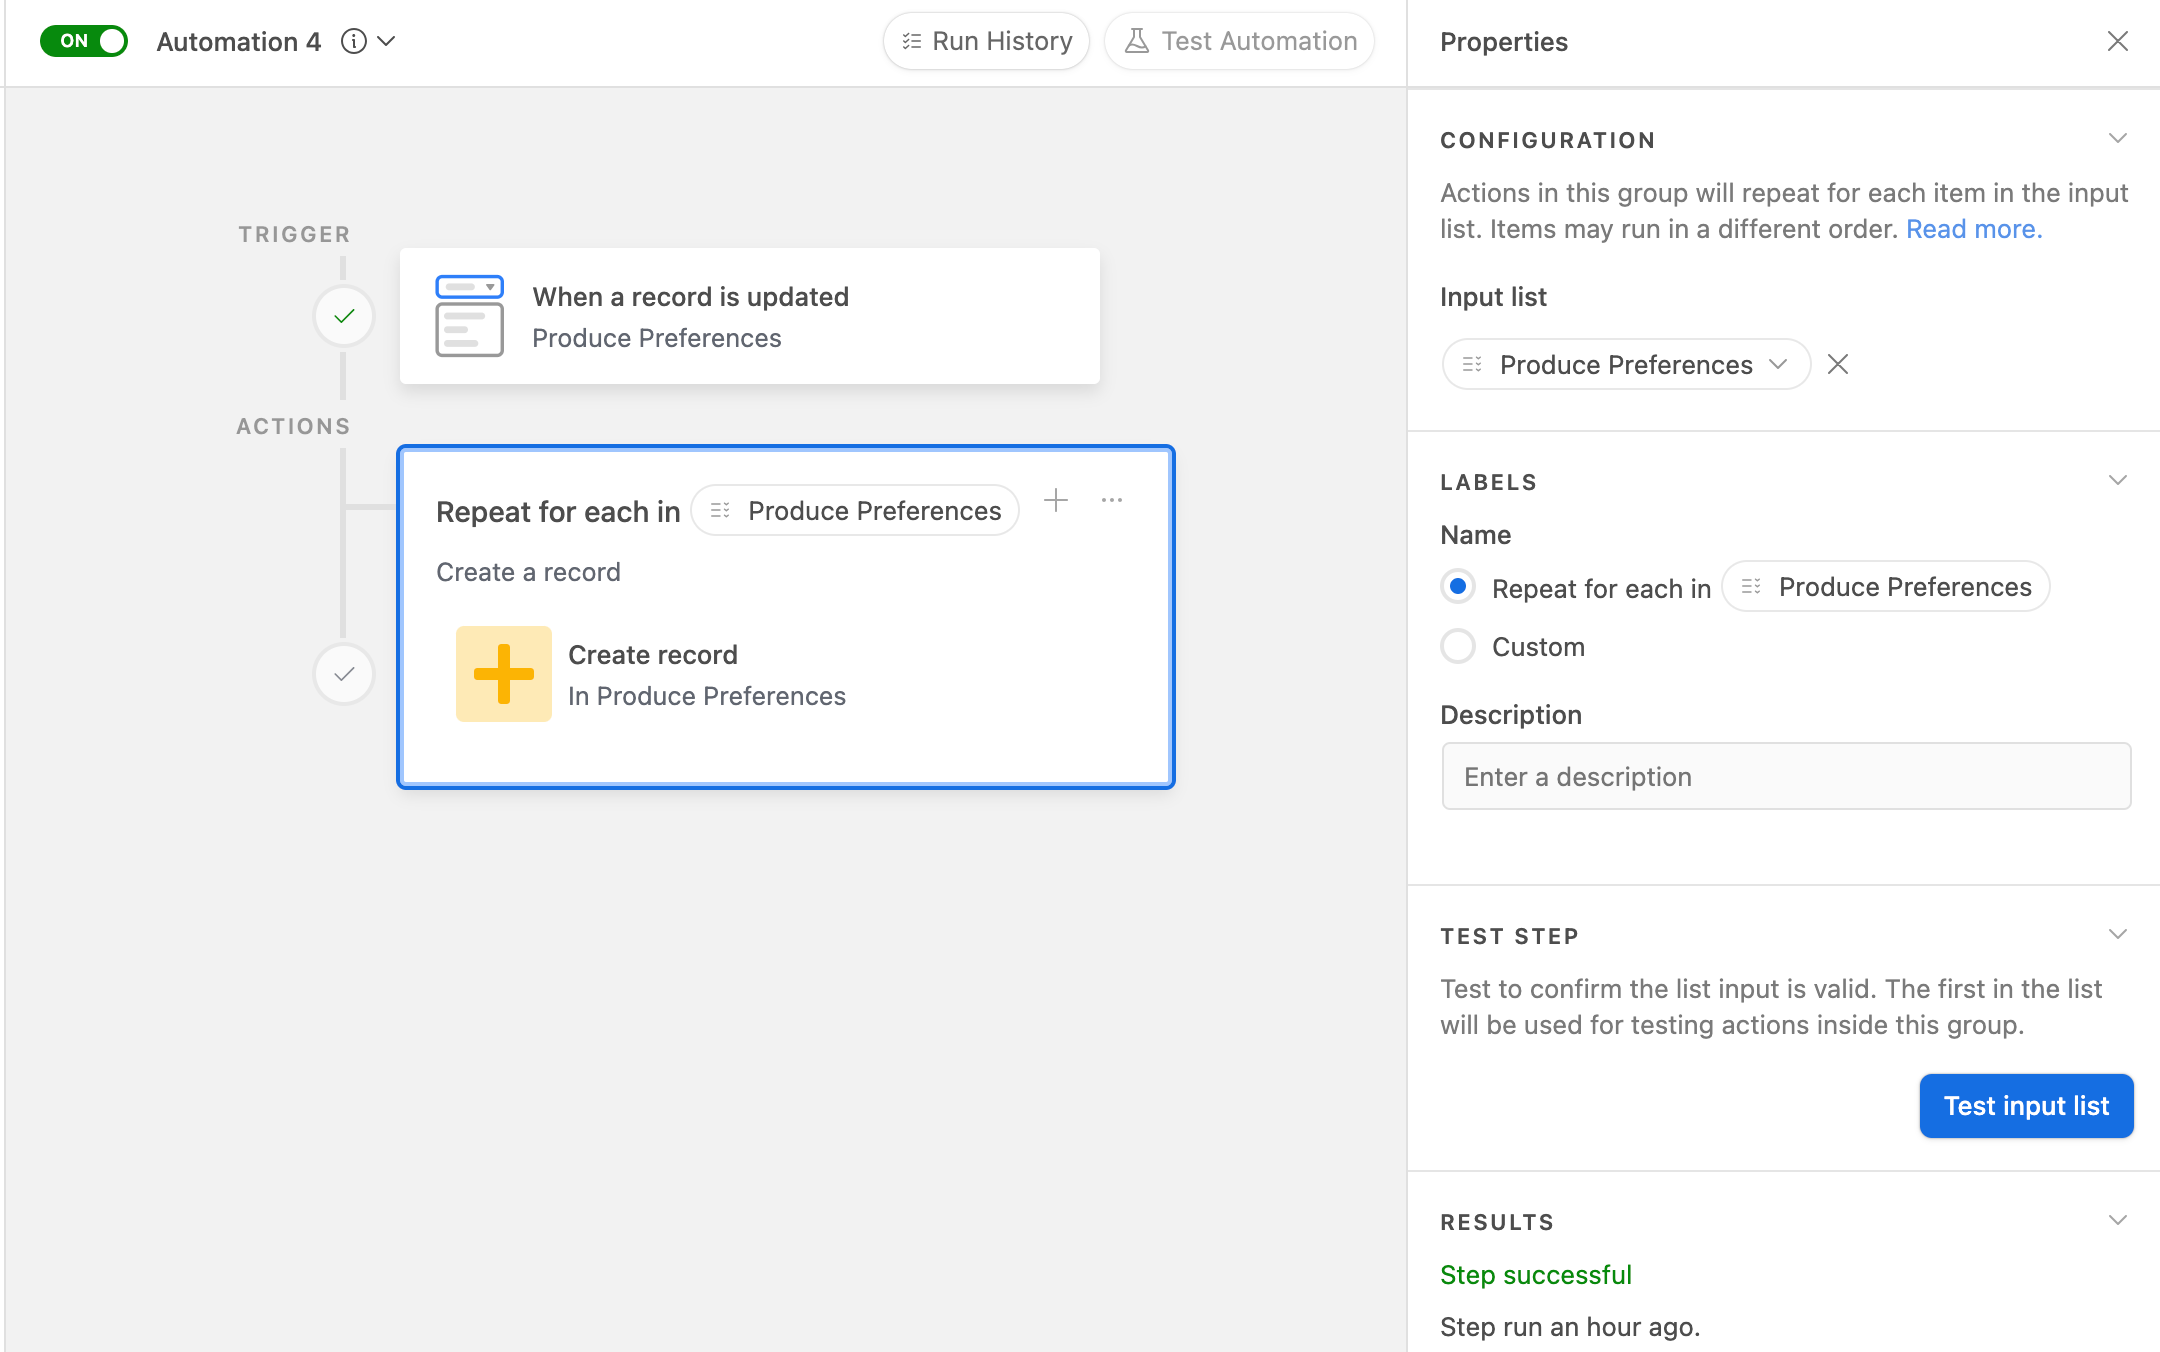Click the green trigger status checkmark
This screenshot has height=1352, width=2160.
click(344, 316)
